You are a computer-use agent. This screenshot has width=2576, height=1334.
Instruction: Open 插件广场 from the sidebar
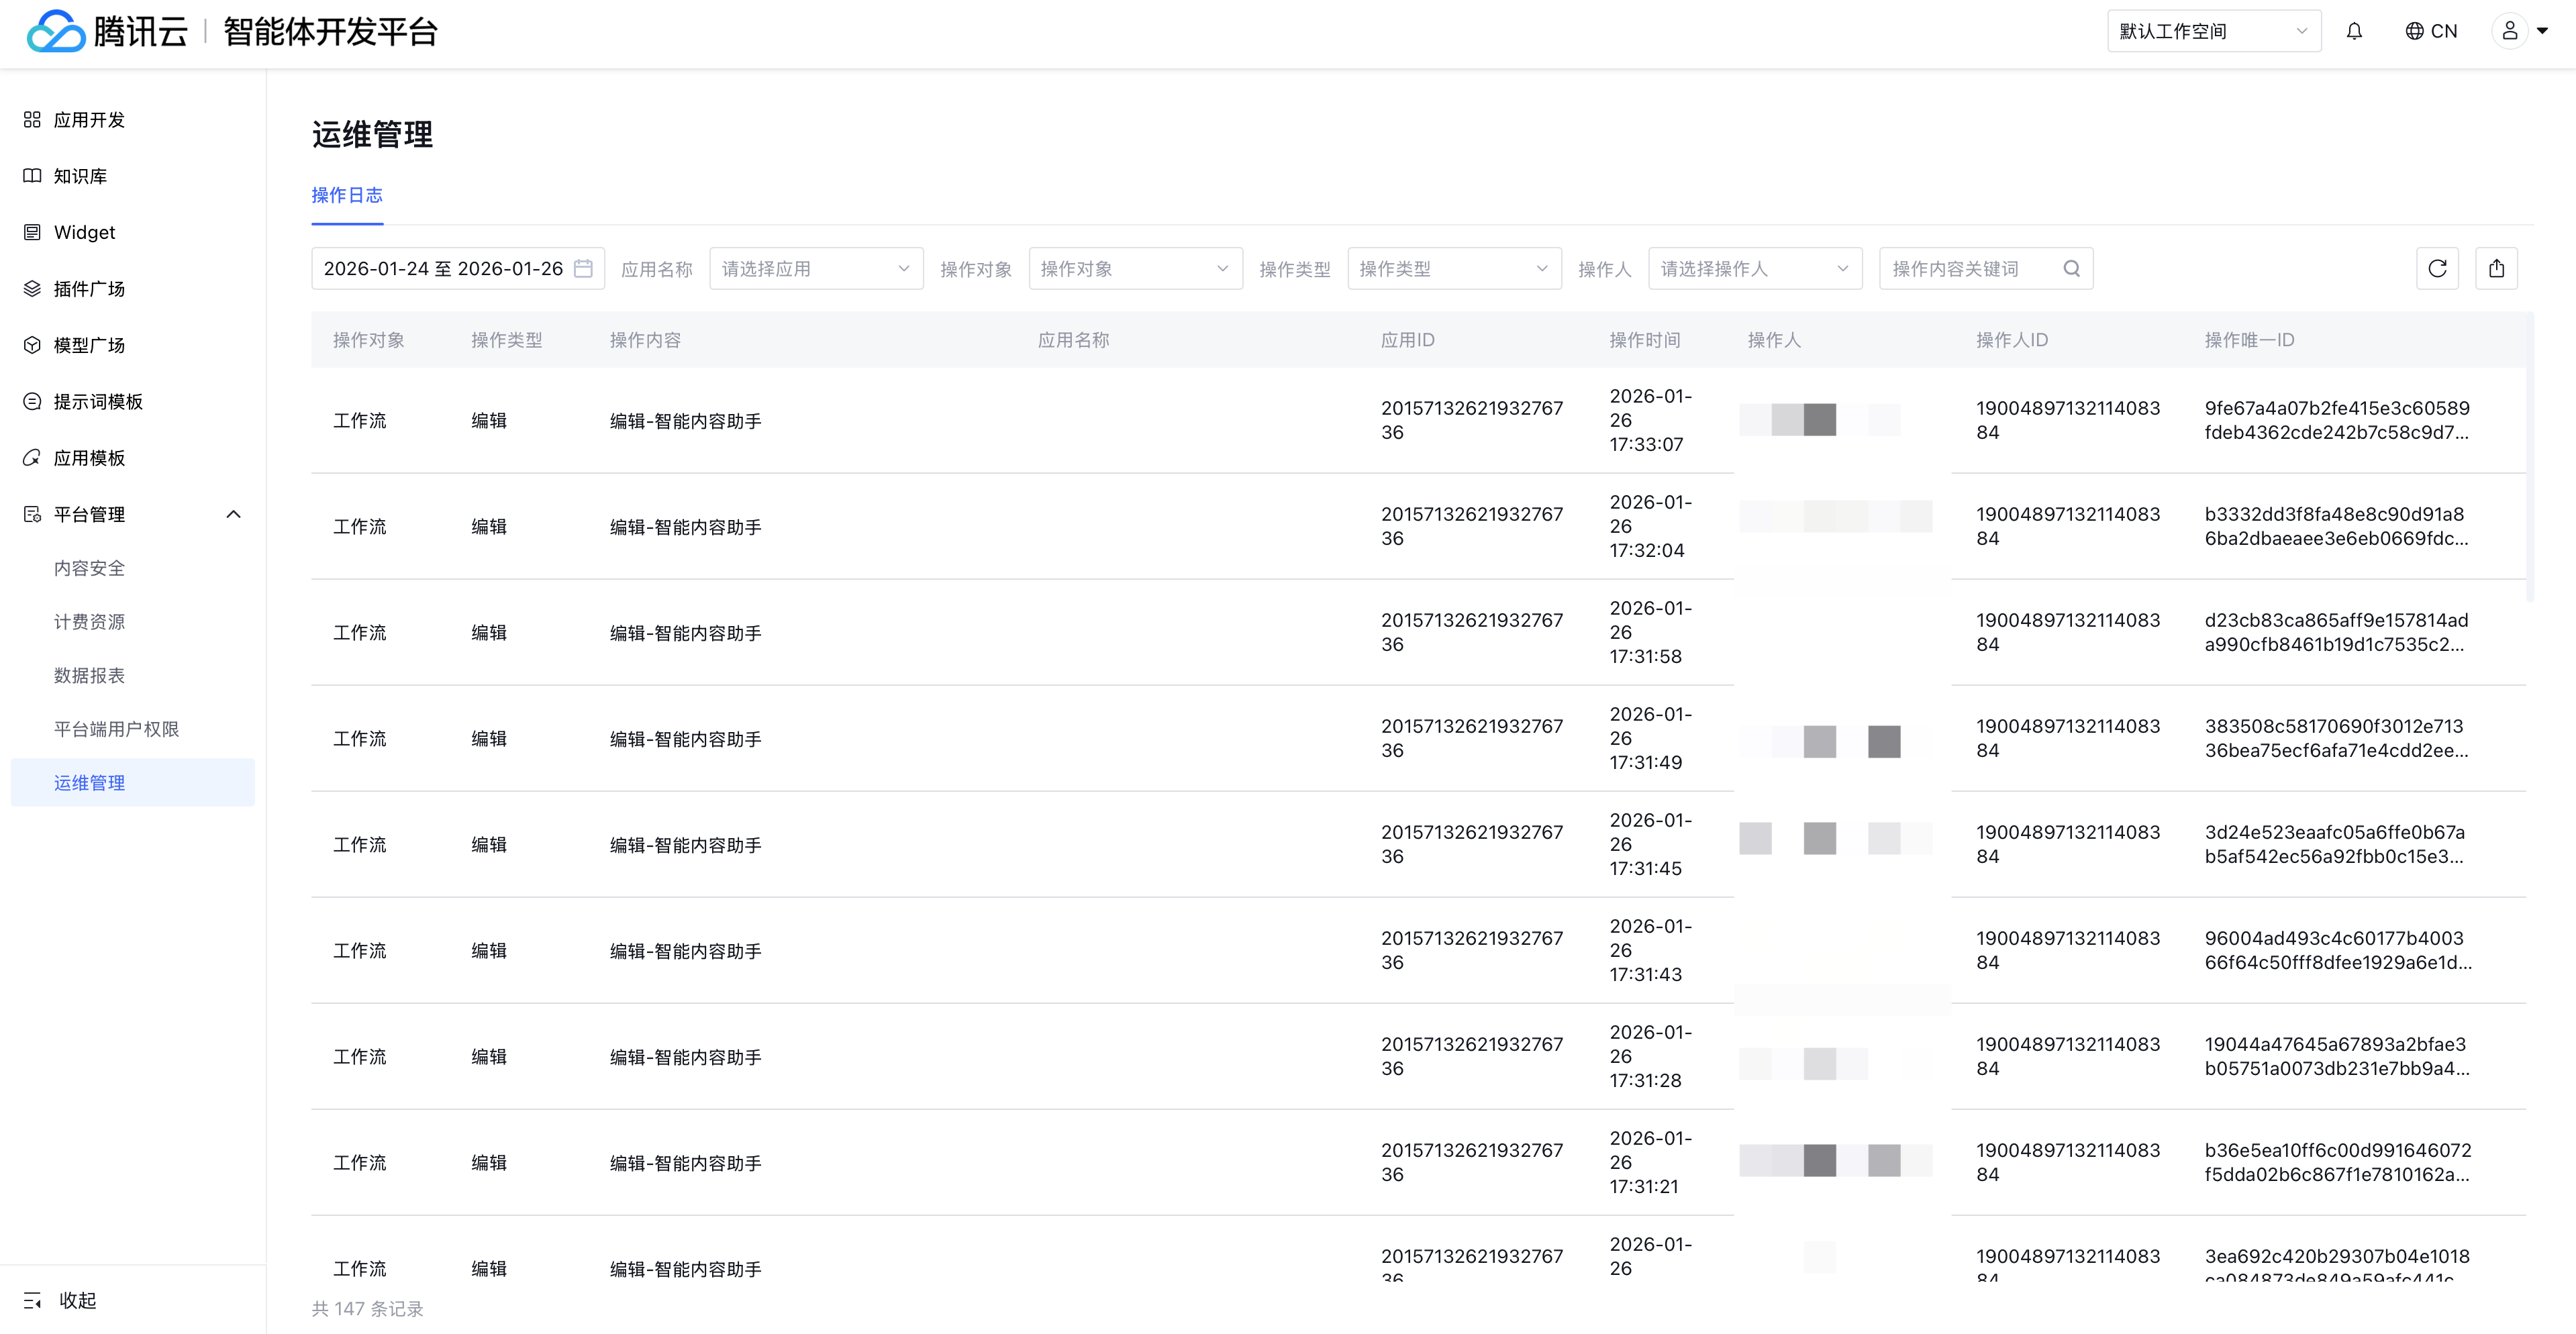click(89, 289)
